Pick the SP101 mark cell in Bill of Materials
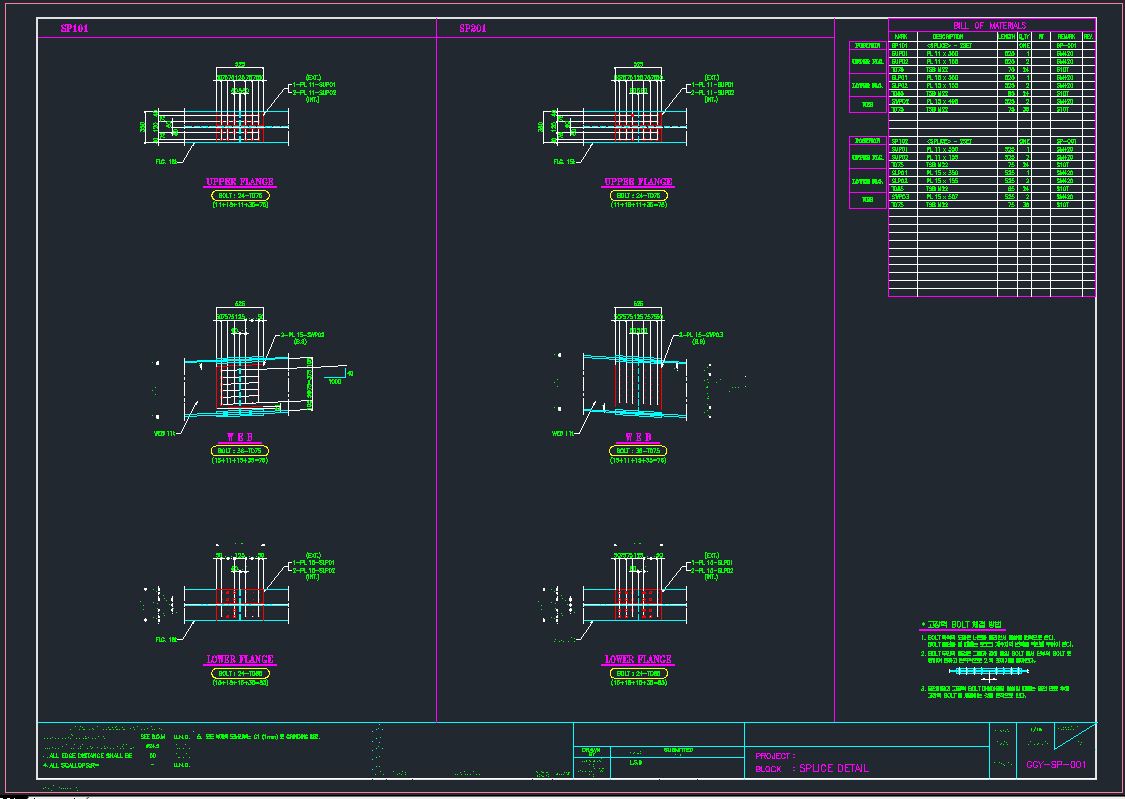1125x799 pixels. [900, 45]
